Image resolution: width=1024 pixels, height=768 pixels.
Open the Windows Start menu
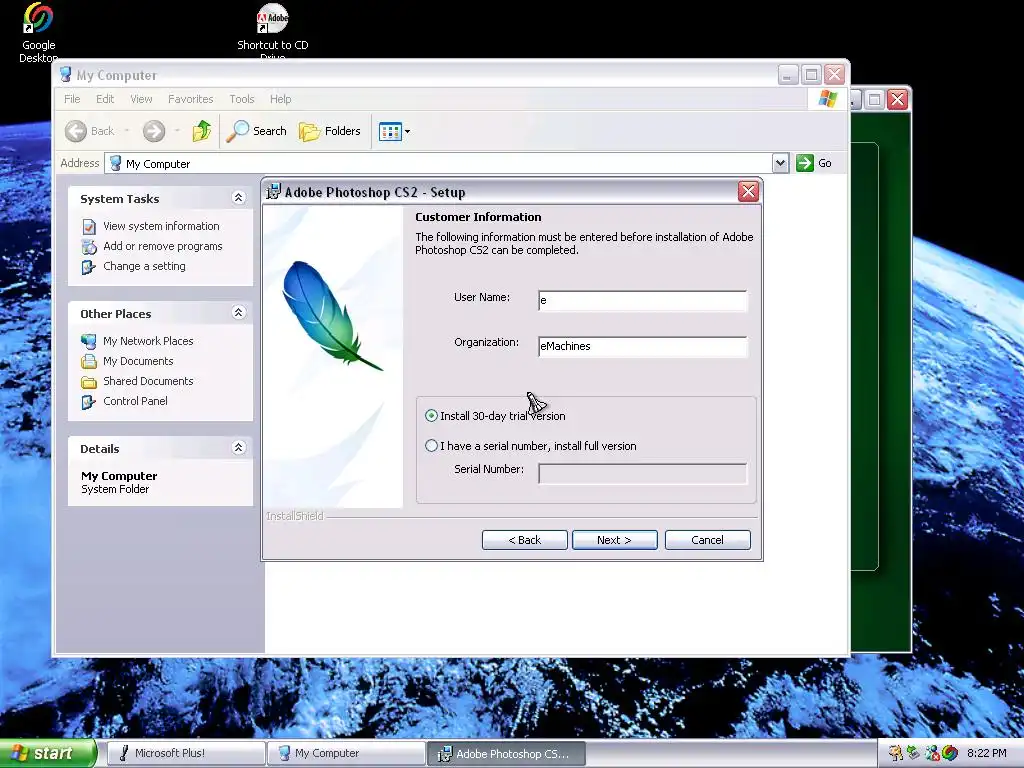tap(48, 753)
